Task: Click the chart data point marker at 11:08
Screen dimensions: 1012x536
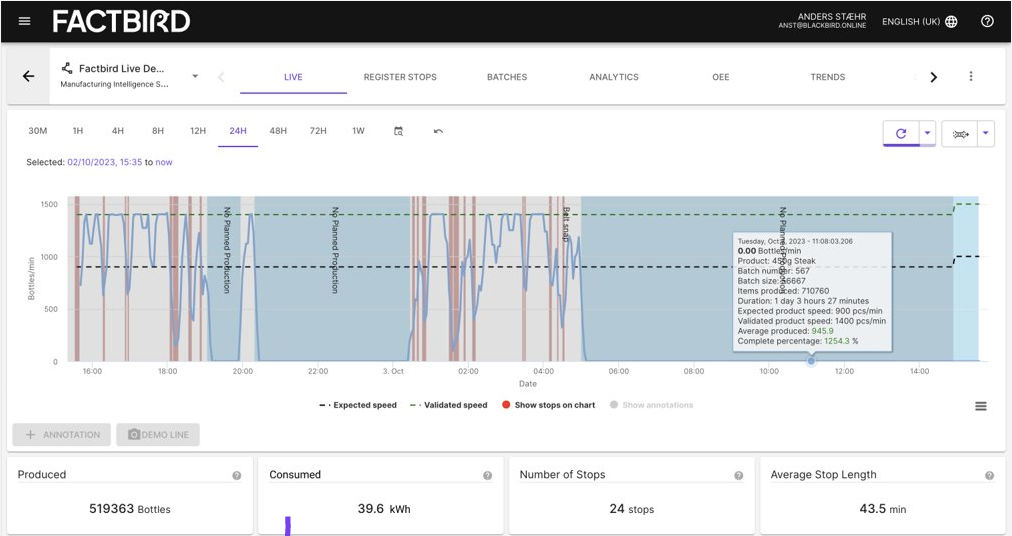Action: tap(811, 361)
